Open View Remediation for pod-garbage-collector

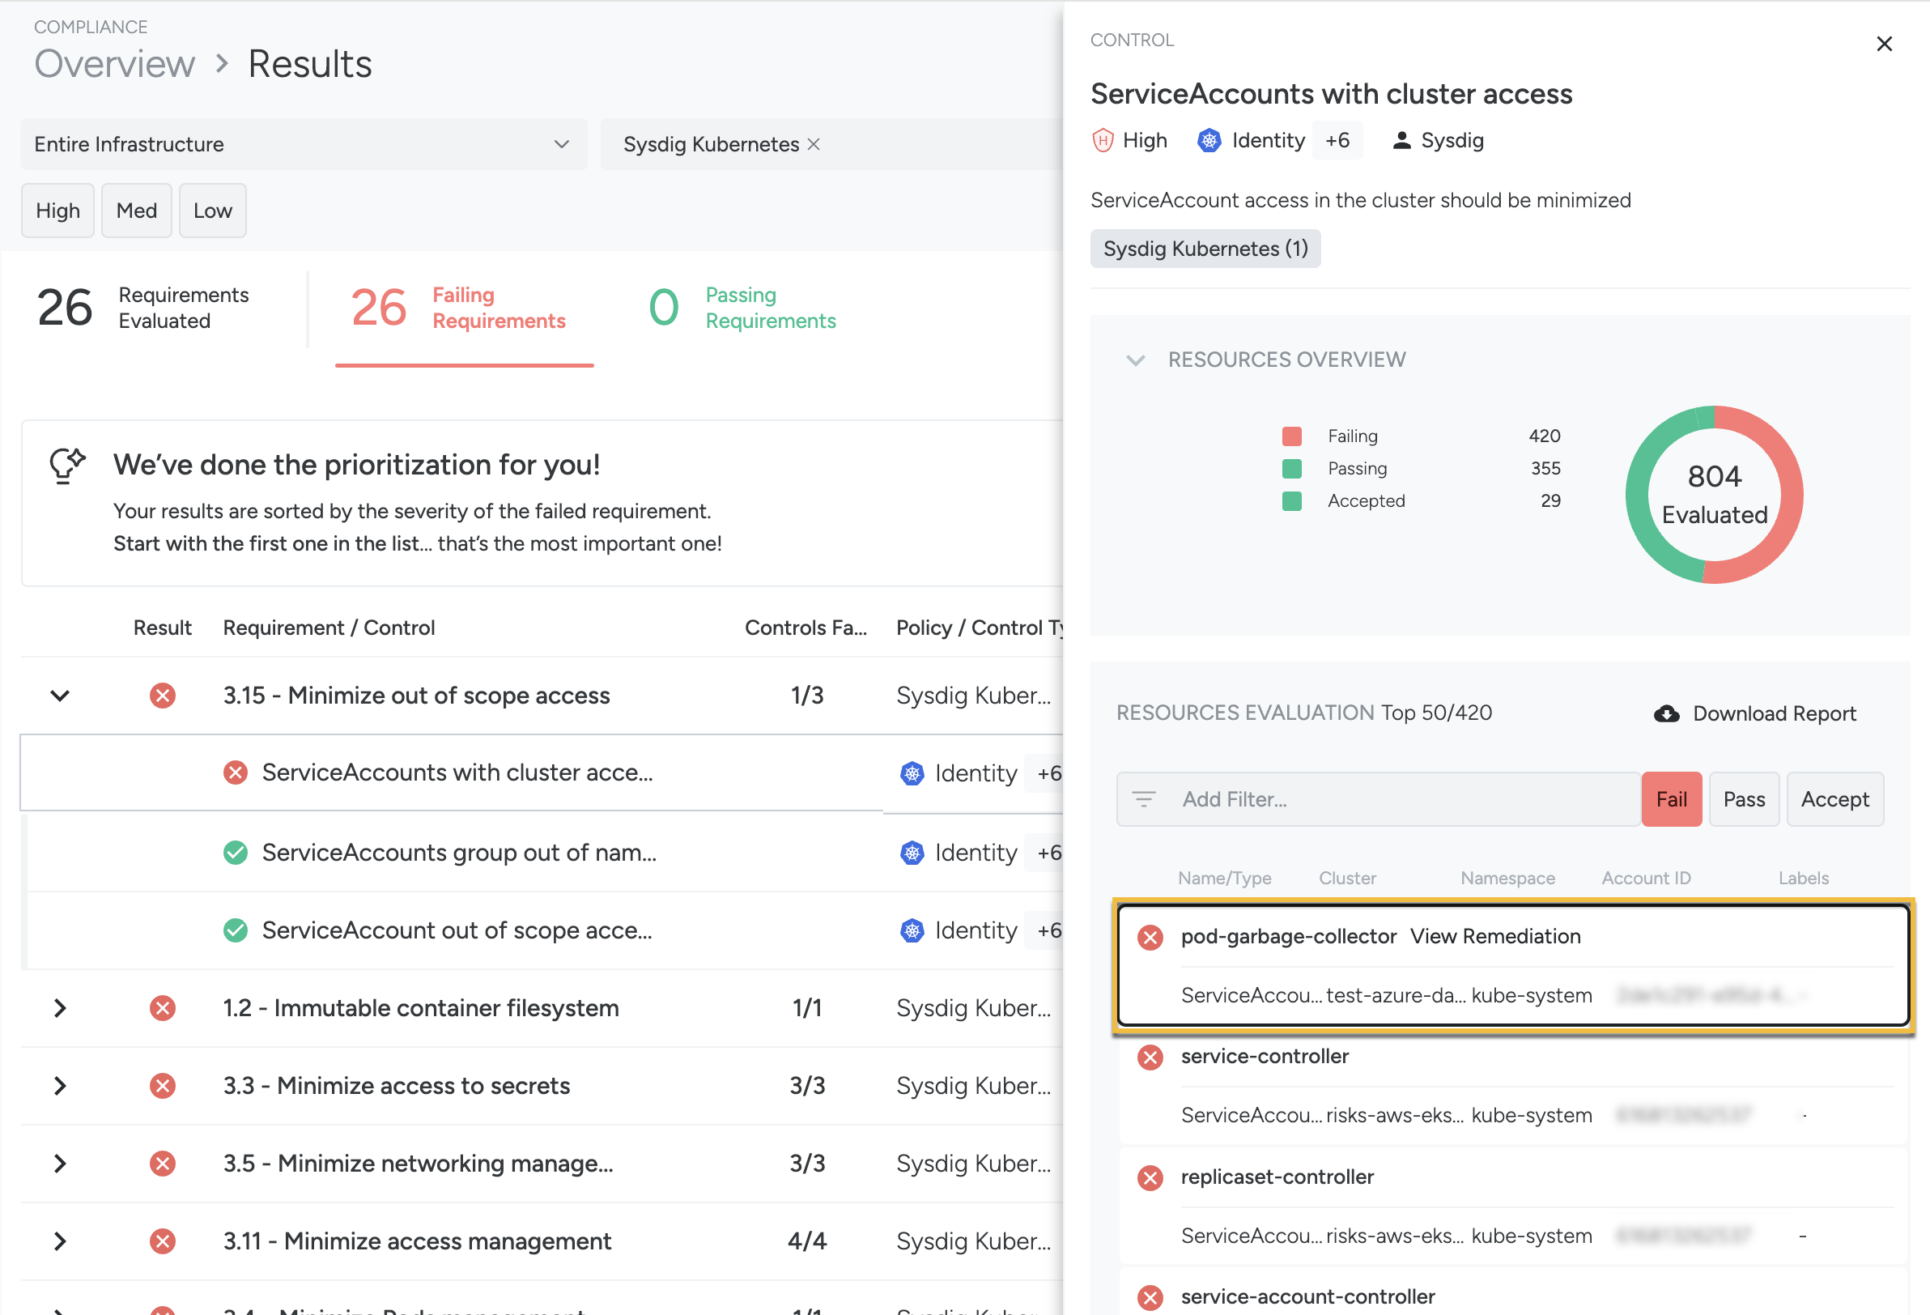[x=1495, y=937]
